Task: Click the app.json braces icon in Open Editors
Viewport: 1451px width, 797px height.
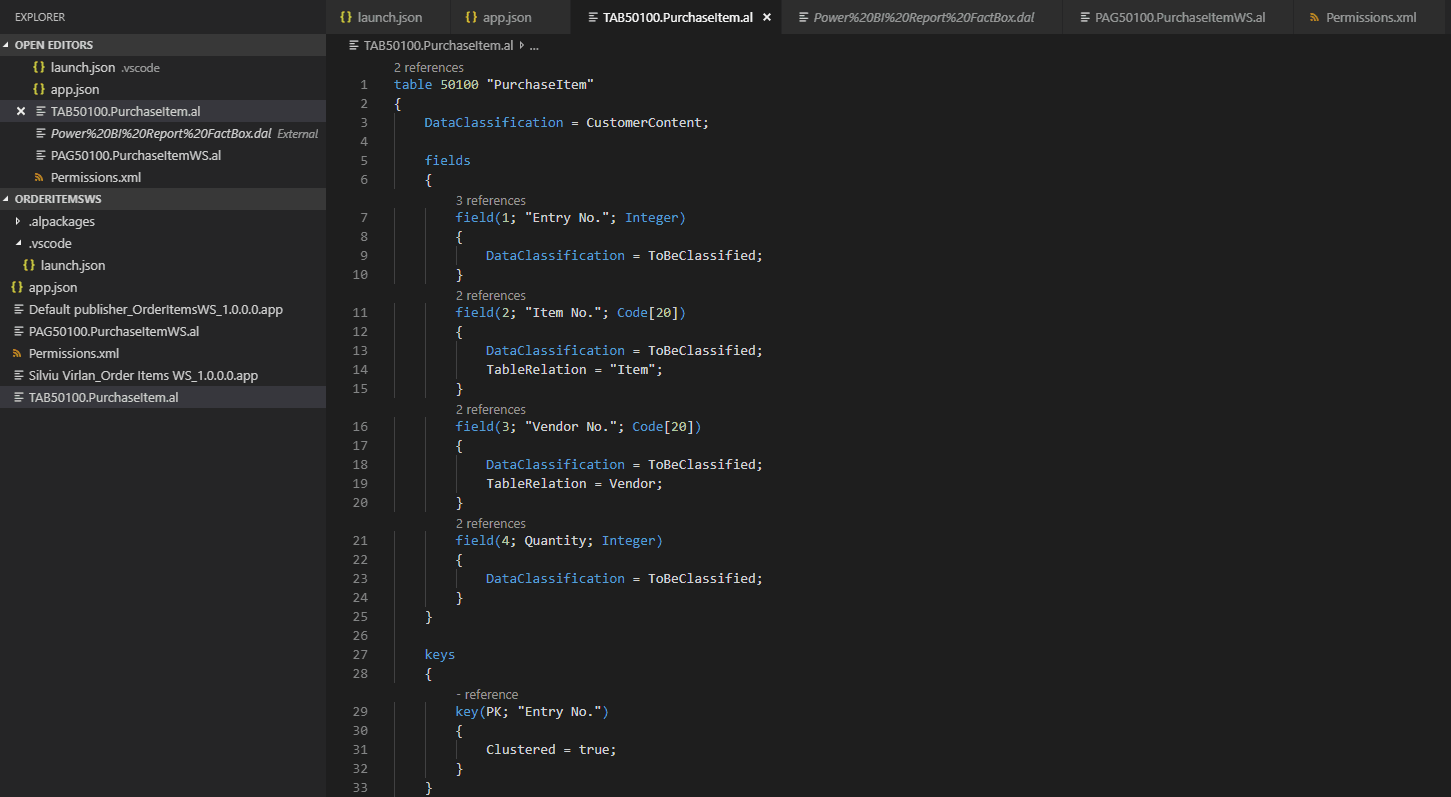Action: [x=39, y=90]
